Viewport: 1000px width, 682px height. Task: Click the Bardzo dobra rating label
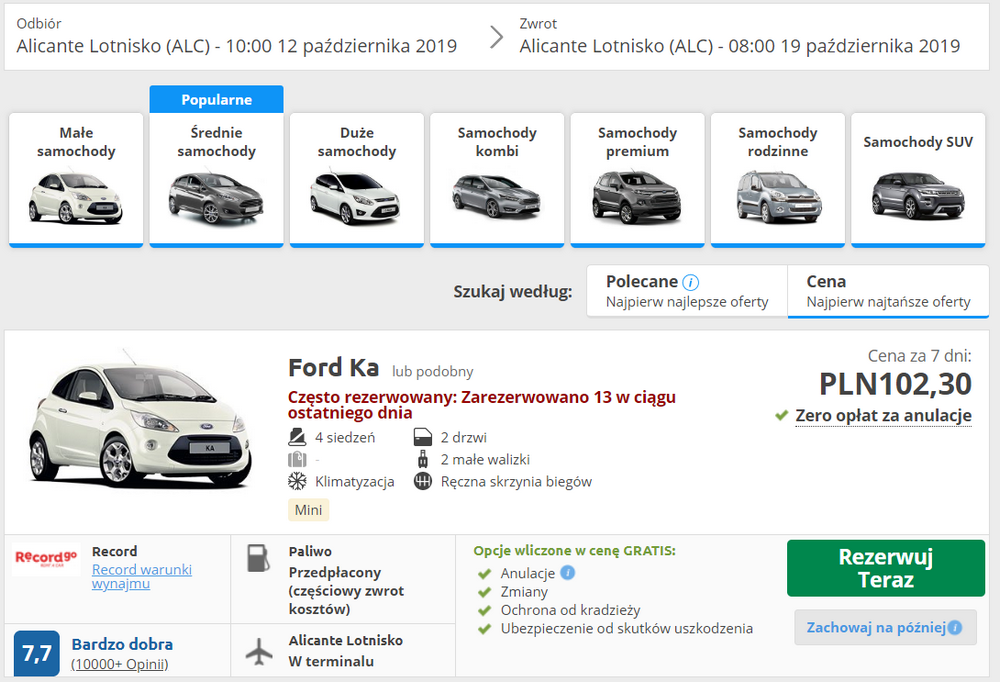coord(122,644)
